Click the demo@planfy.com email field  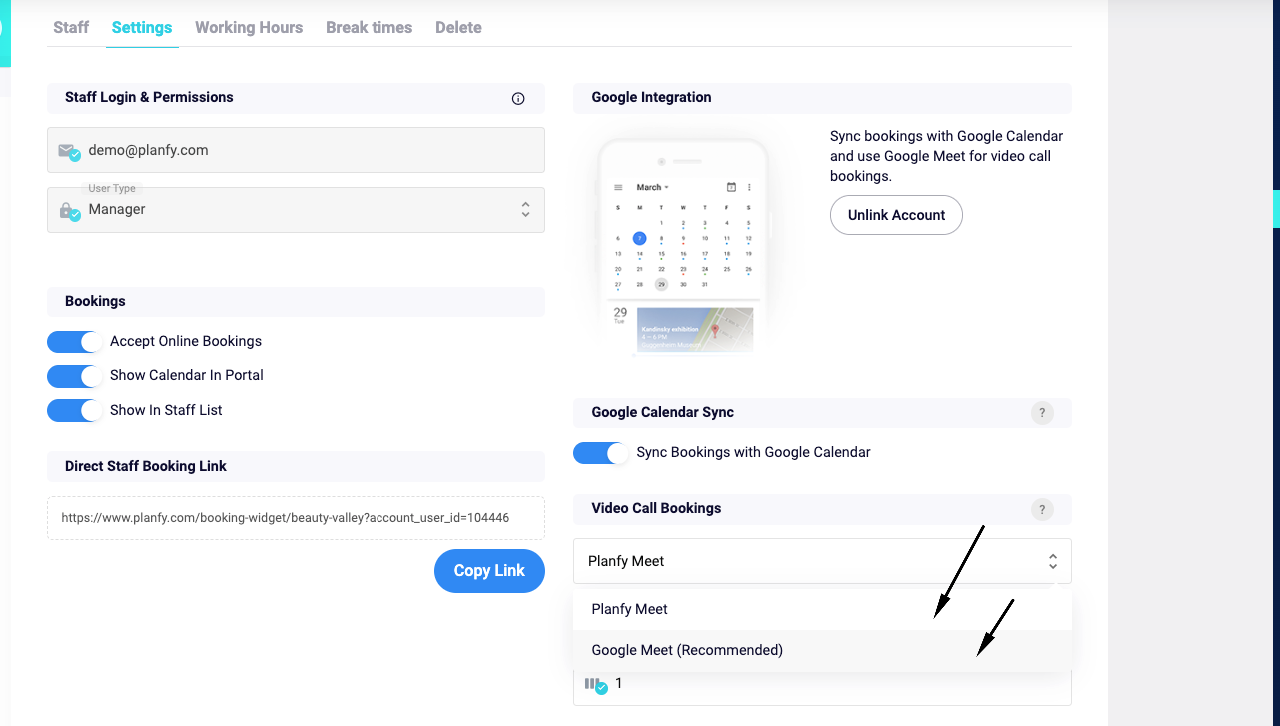[296, 150]
